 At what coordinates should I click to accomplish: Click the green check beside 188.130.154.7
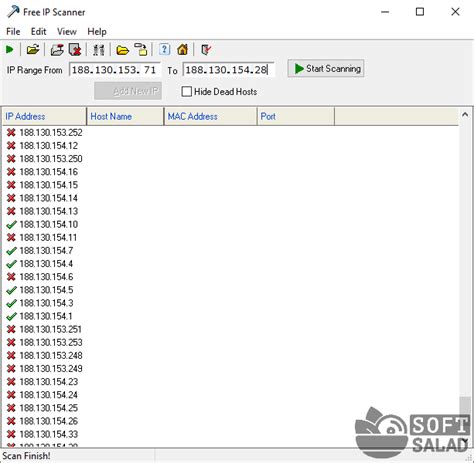[x=11, y=251]
